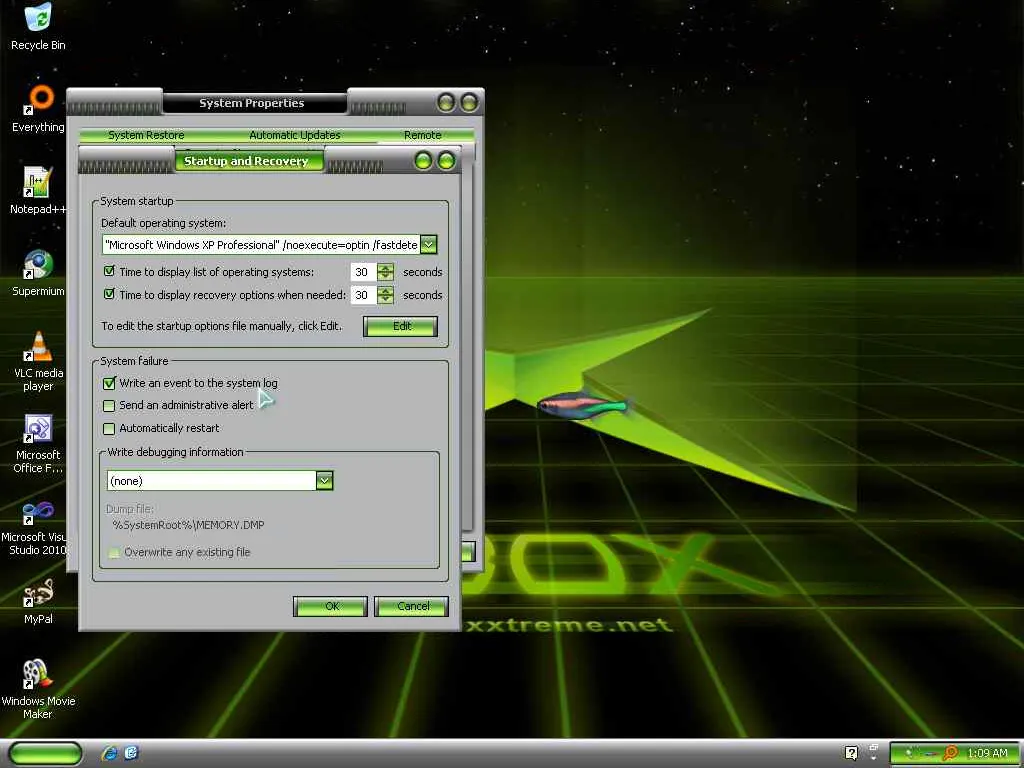Toggle Time to display recovery options checkbox
The image size is (1024, 768).
(110, 294)
